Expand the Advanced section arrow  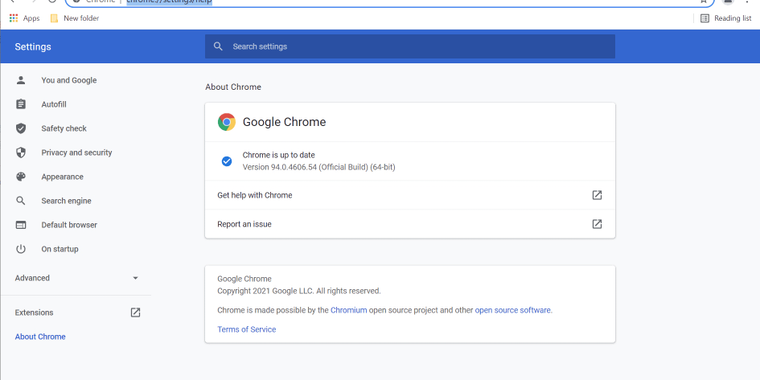[x=135, y=278]
